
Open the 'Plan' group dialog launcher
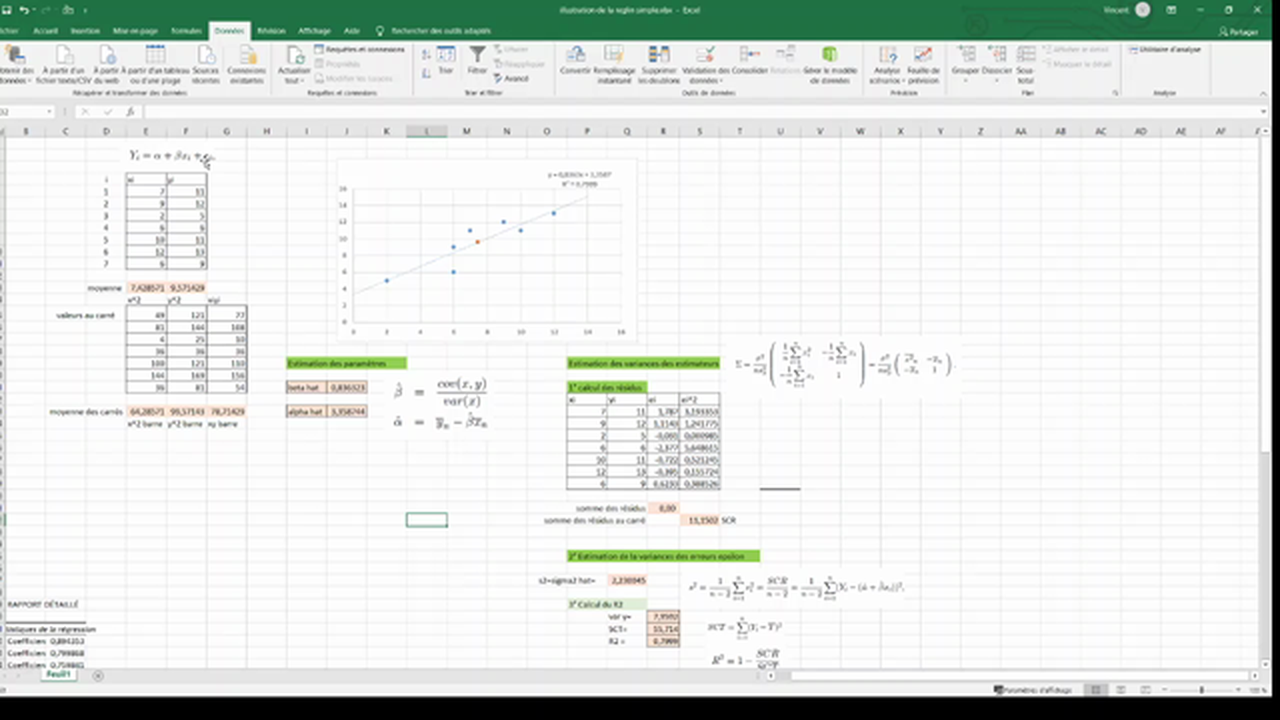(x=1115, y=93)
